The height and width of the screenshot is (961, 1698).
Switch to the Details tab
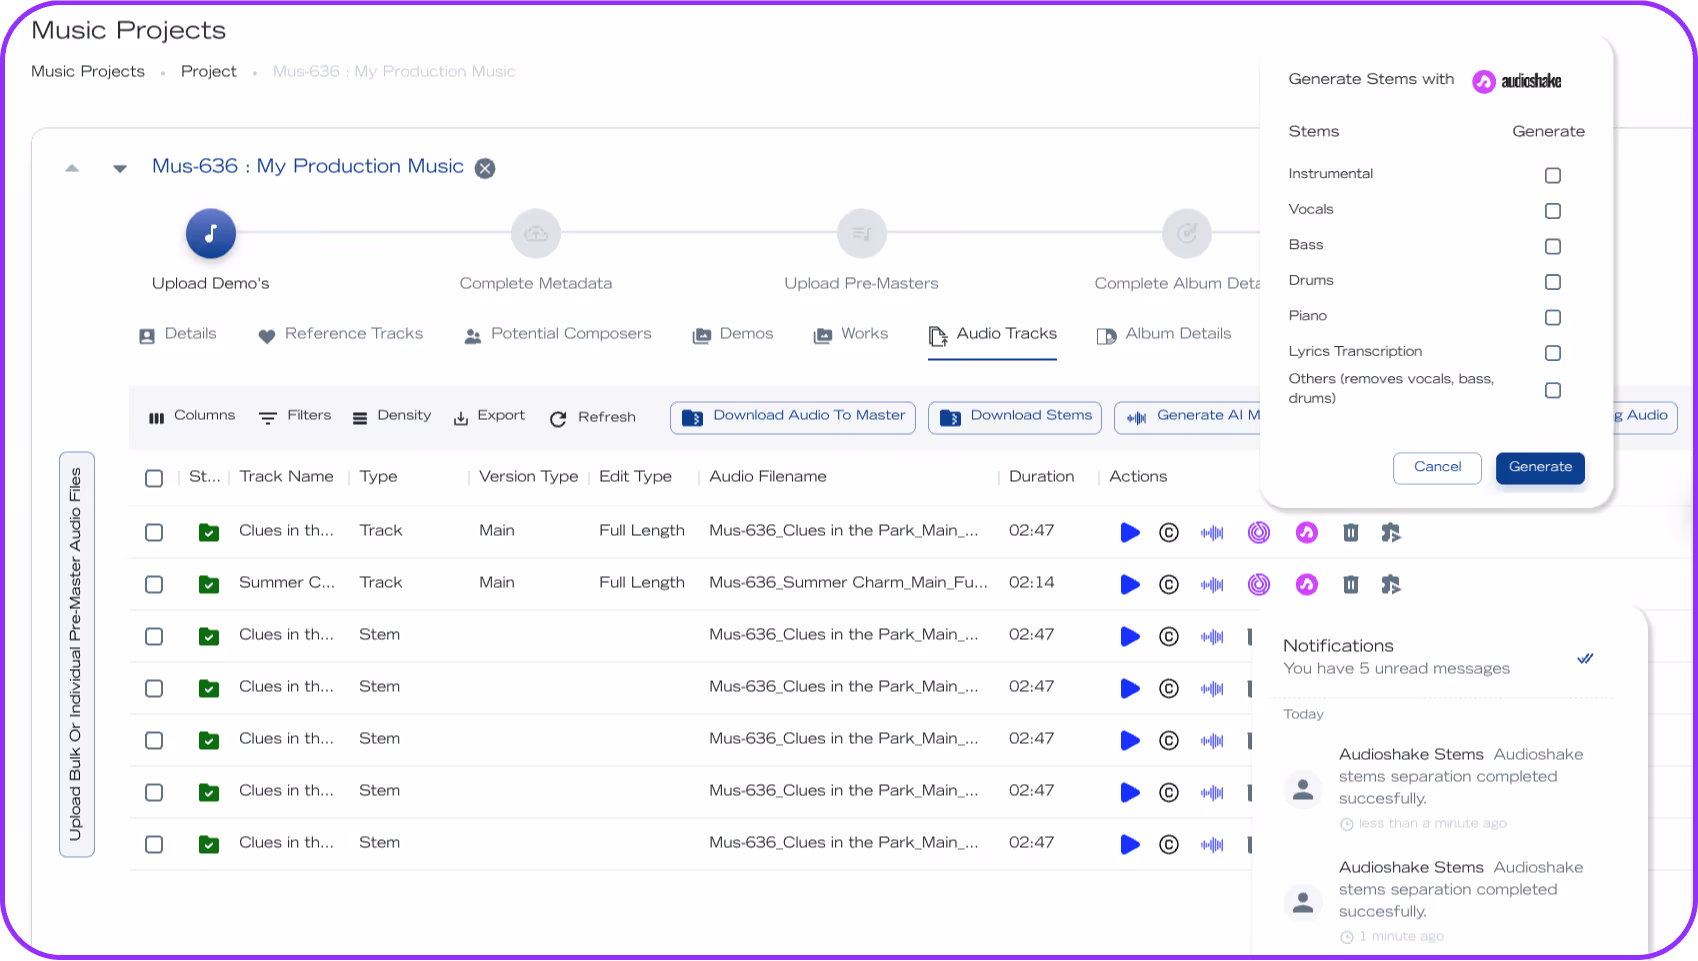(178, 334)
